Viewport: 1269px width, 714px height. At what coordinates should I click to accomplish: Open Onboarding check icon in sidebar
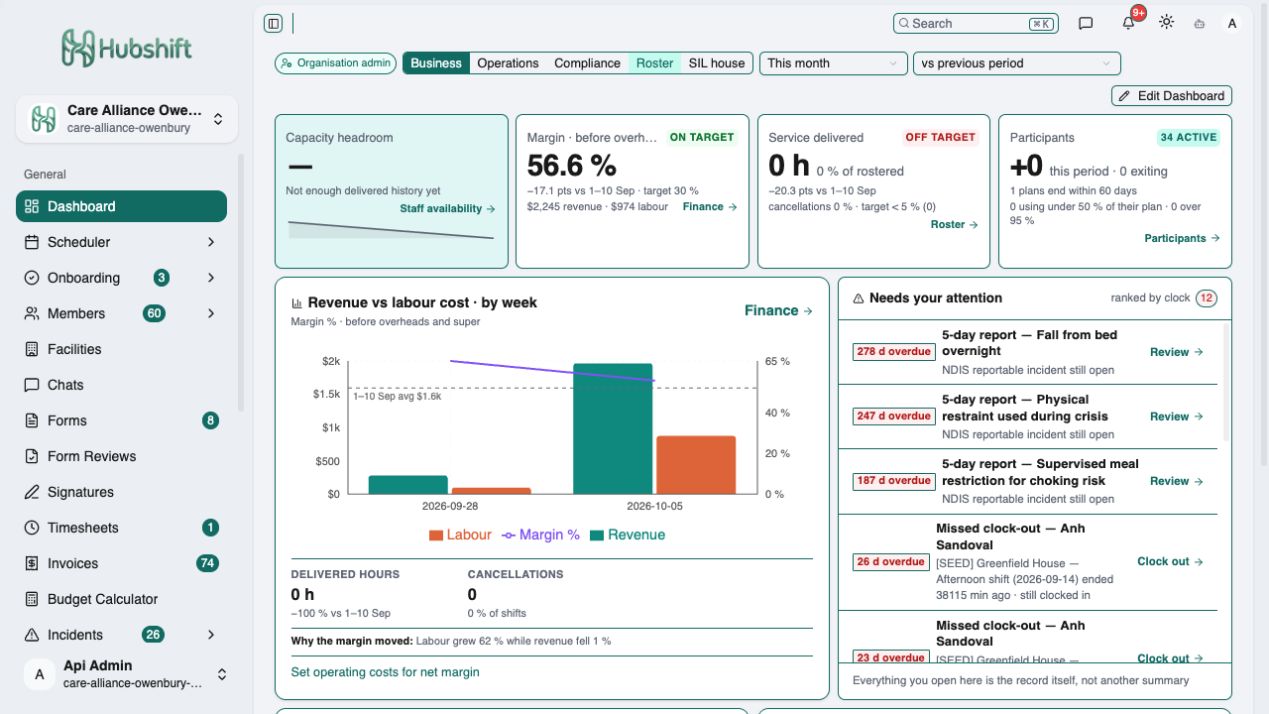click(31, 278)
